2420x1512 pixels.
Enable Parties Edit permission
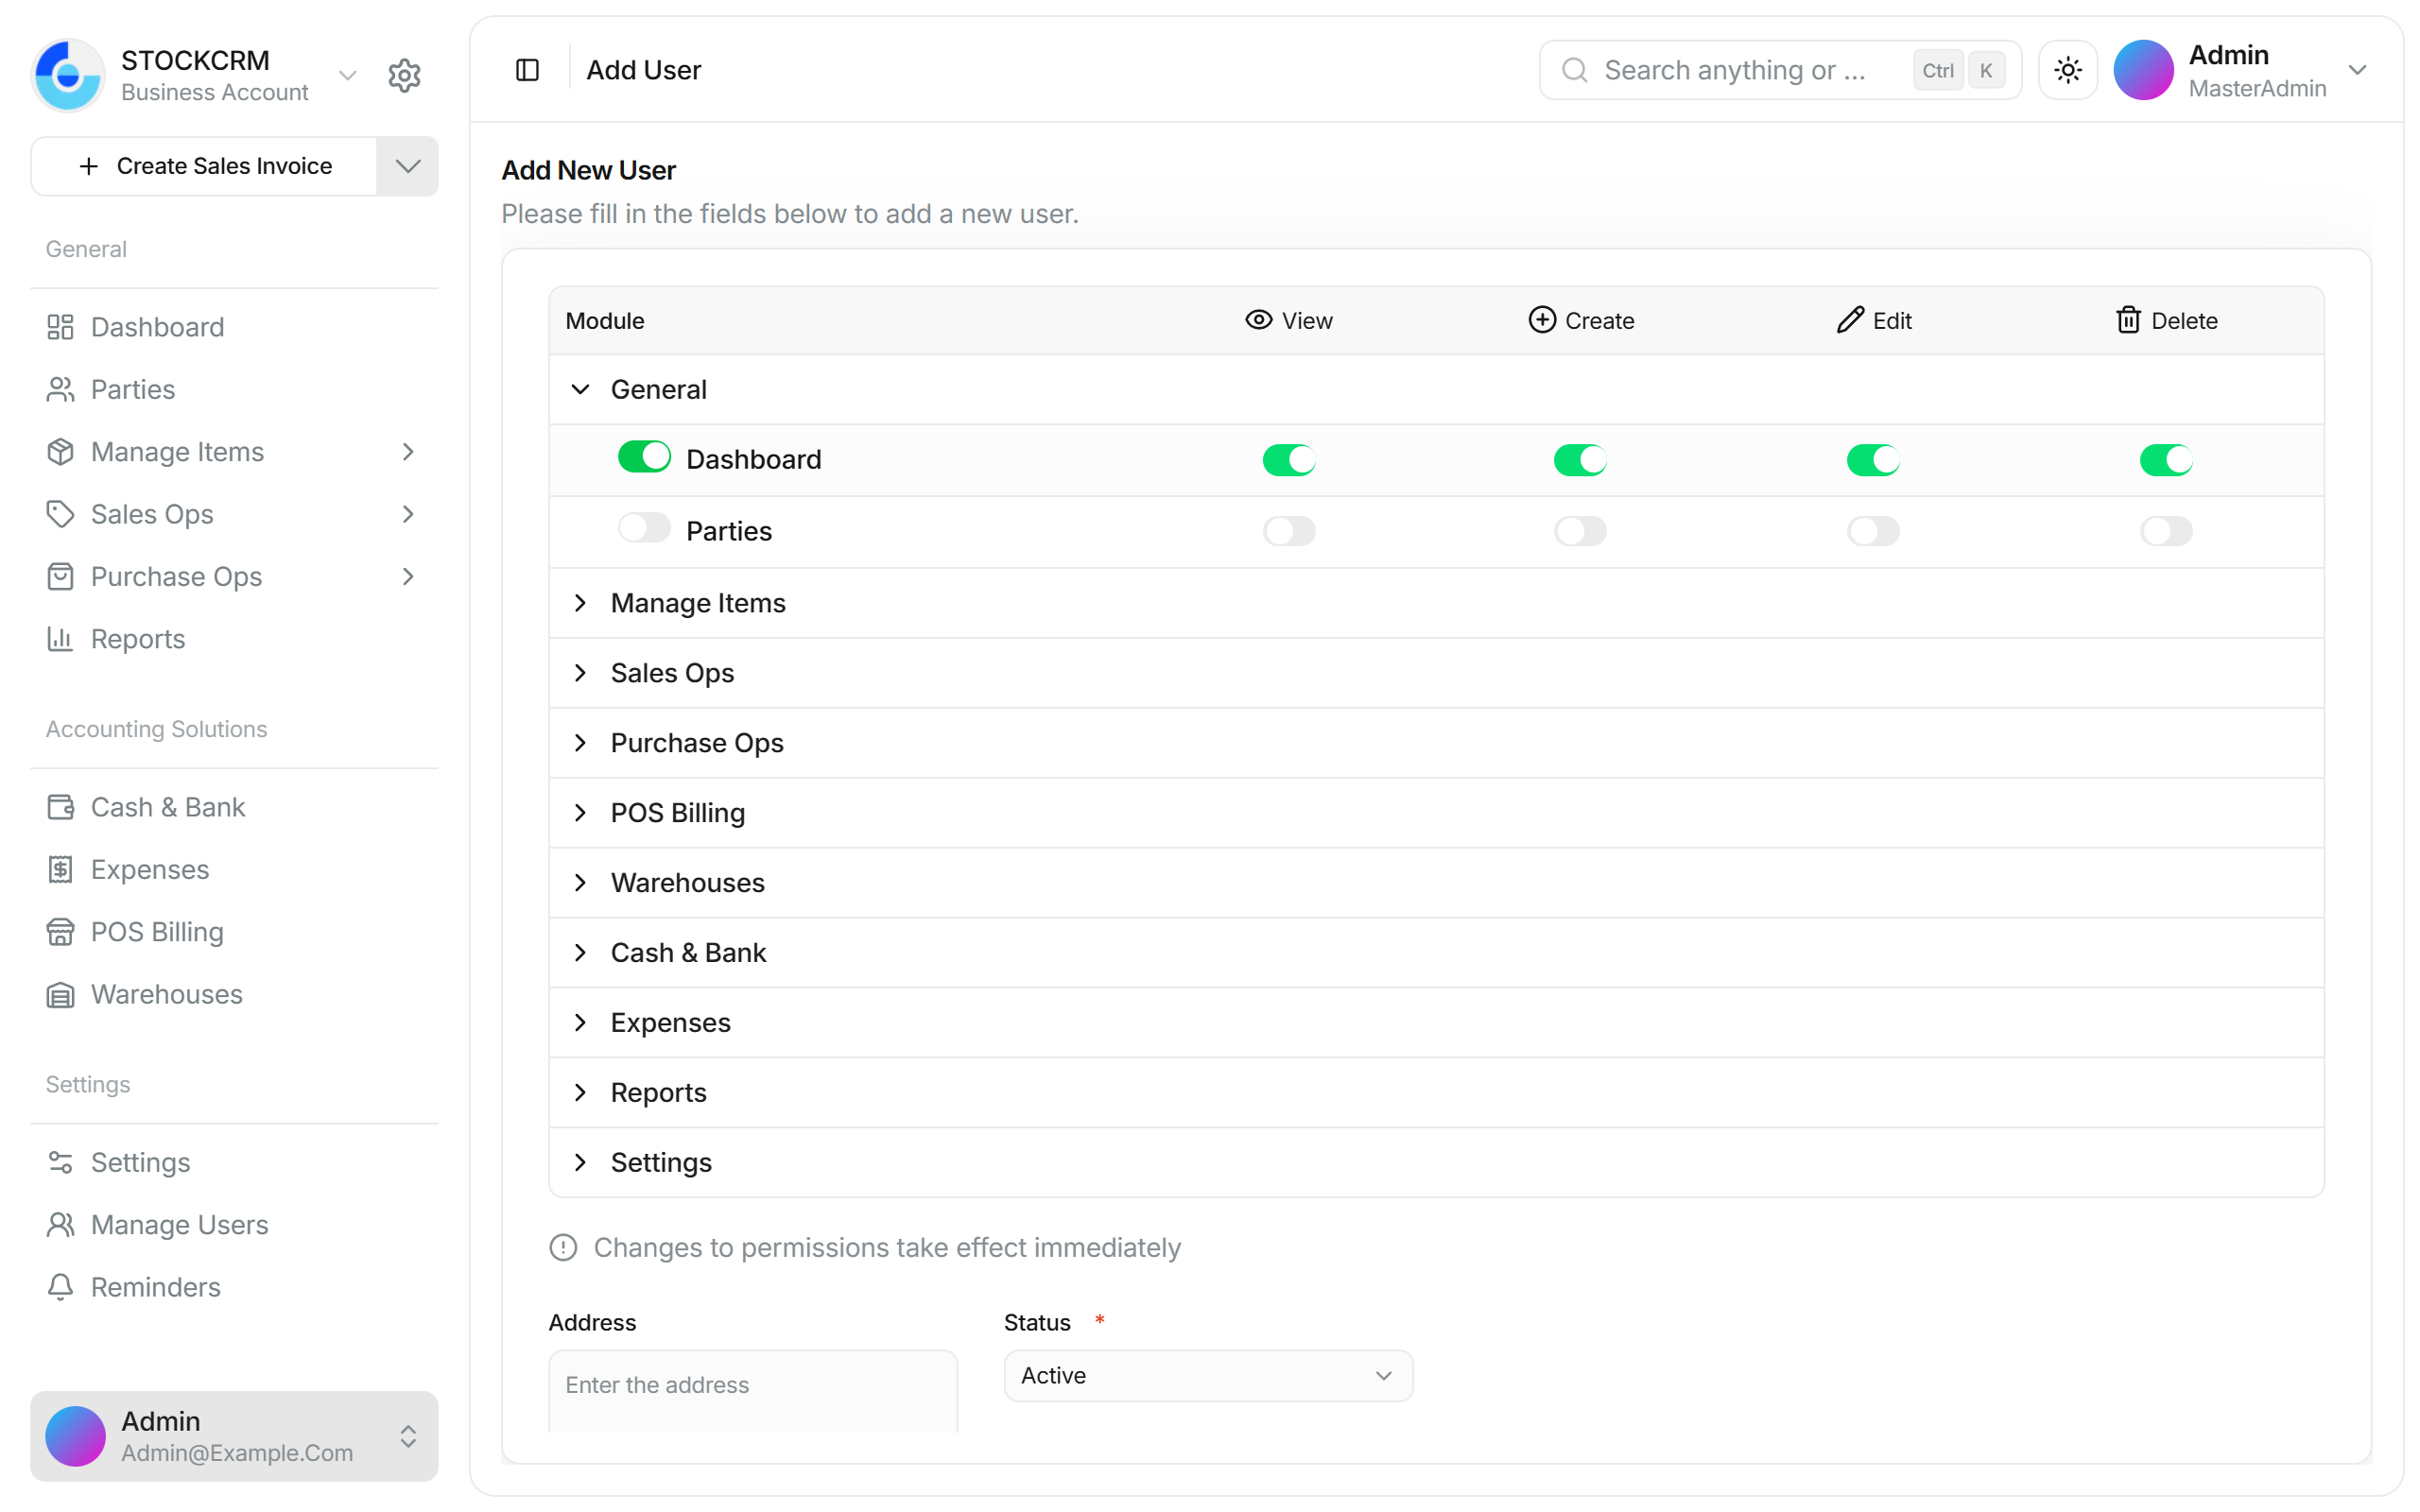(x=1872, y=531)
